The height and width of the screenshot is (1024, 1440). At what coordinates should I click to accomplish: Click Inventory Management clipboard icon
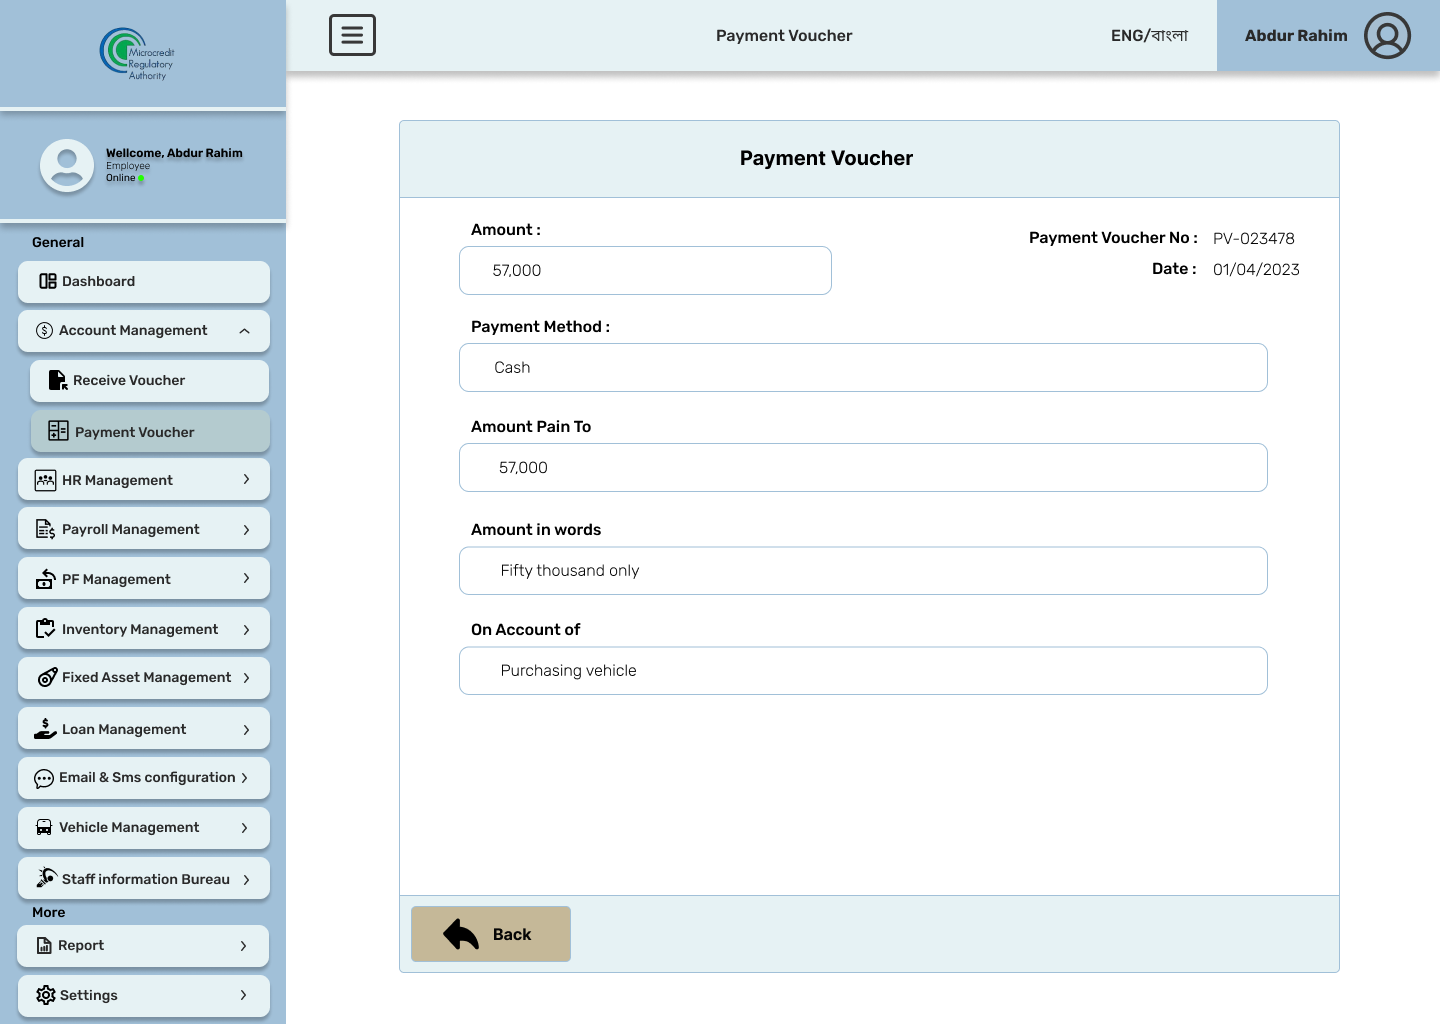point(46,629)
